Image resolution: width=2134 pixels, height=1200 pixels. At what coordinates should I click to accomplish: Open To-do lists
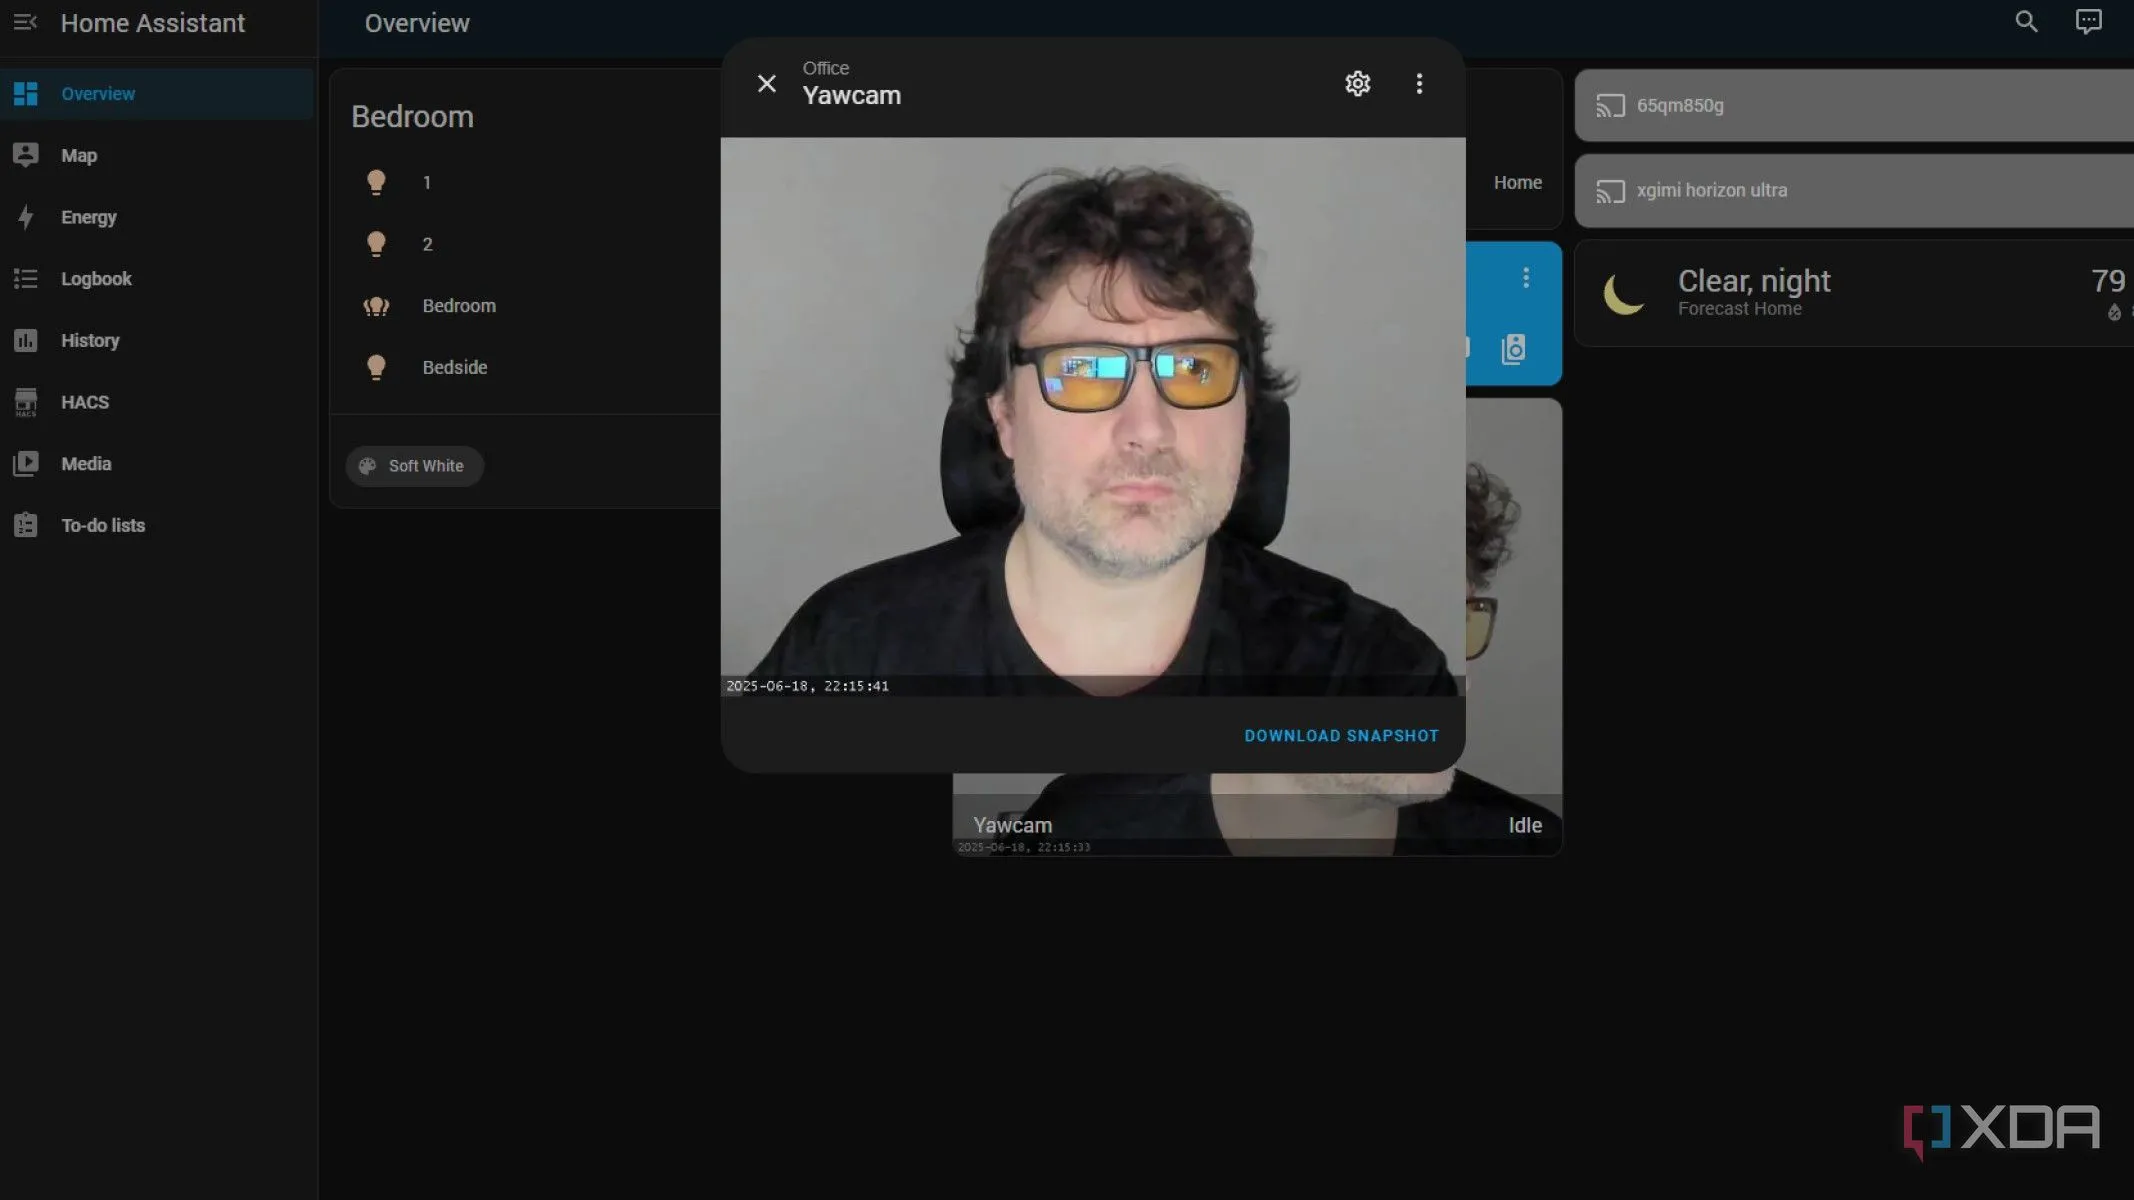(x=157, y=526)
